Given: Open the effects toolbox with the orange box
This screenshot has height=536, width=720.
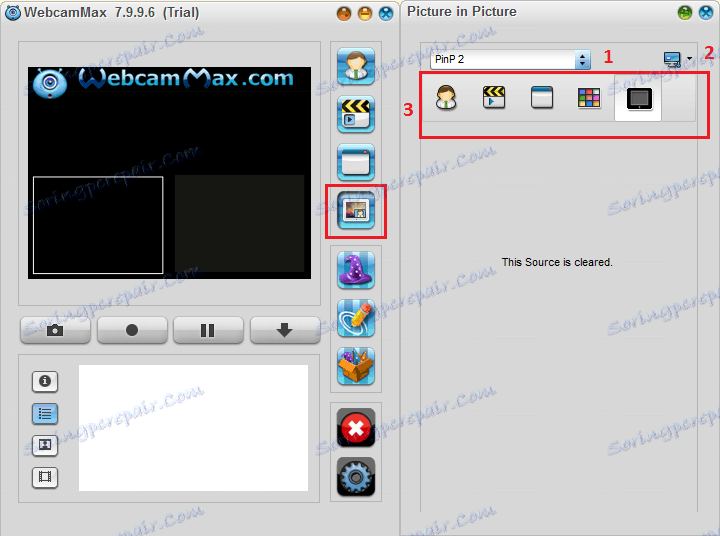Looking at the screenshot, I should [356, 366].
